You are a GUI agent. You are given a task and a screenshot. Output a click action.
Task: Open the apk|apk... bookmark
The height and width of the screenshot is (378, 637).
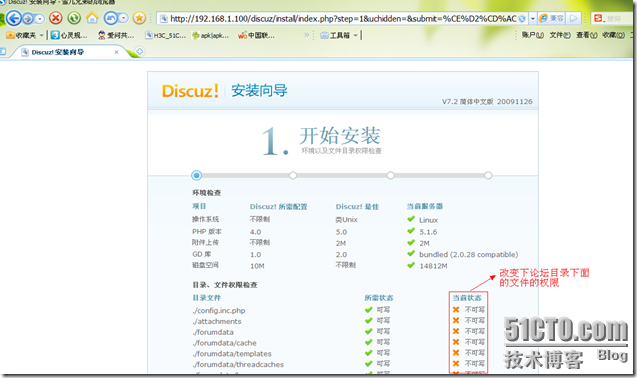(210, 35)
